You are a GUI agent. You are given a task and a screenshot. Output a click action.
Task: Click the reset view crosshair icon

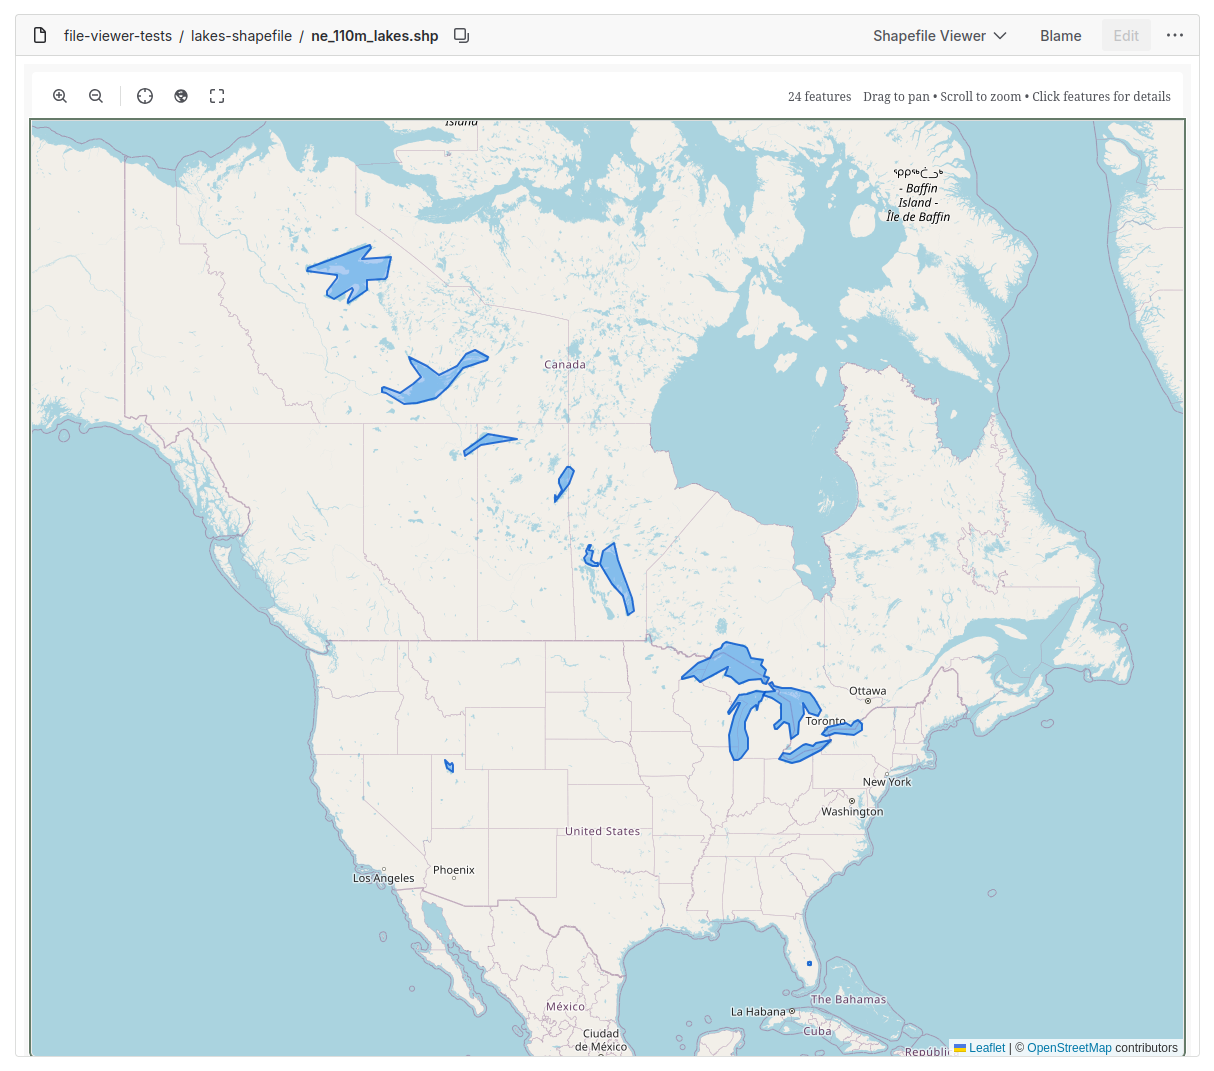(144, 95)
